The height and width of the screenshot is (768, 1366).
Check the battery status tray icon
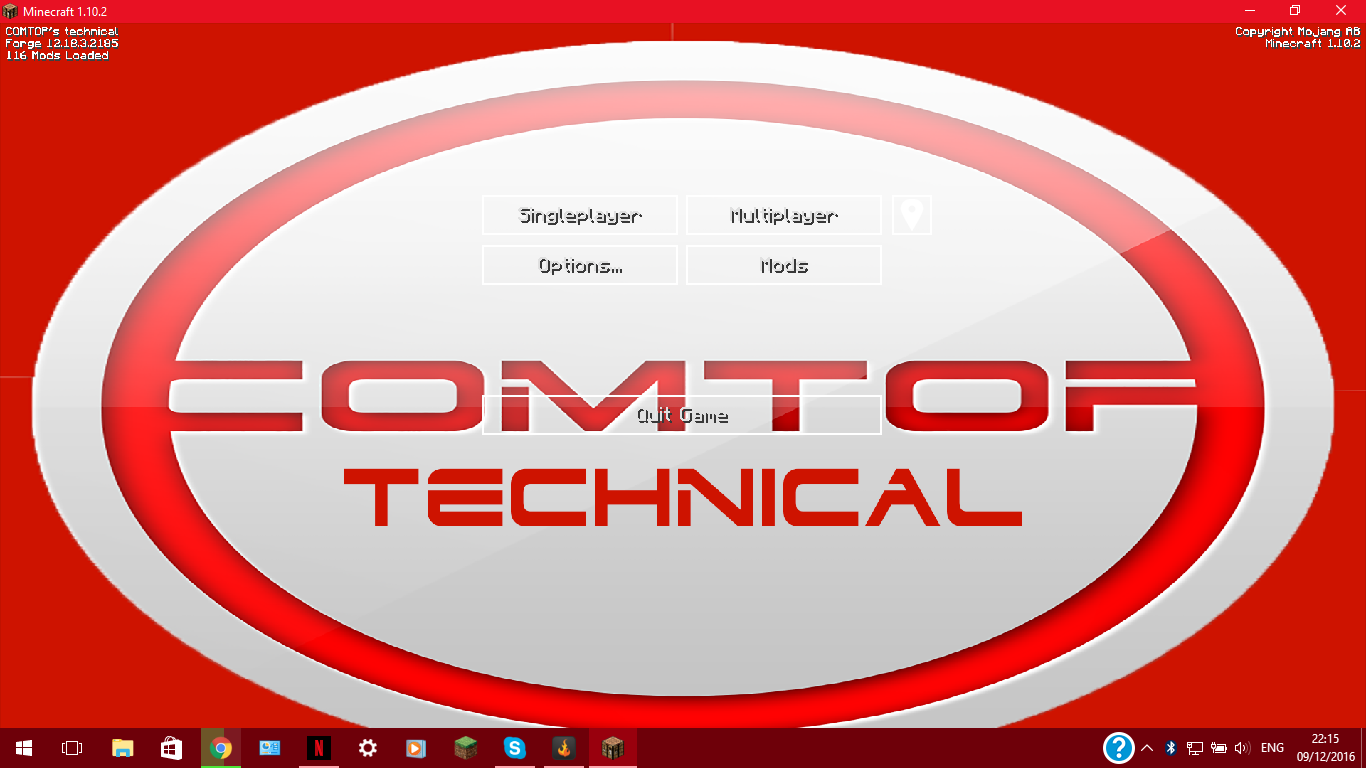1219,748
